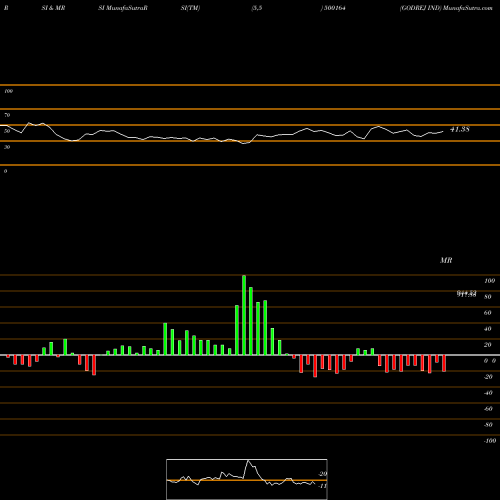Viewport: 500px width, 500px height.
Task: Click the RSI value label 41.38
Action: click(460, 129)
